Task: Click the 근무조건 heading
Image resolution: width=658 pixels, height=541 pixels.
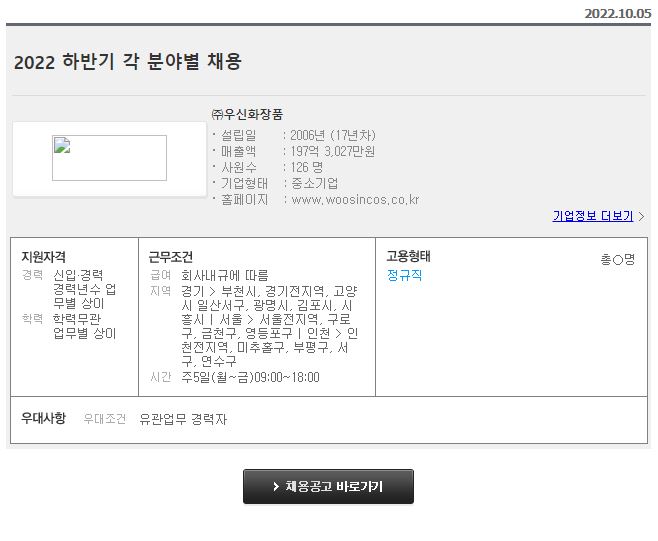Action: tap(170, 256)
